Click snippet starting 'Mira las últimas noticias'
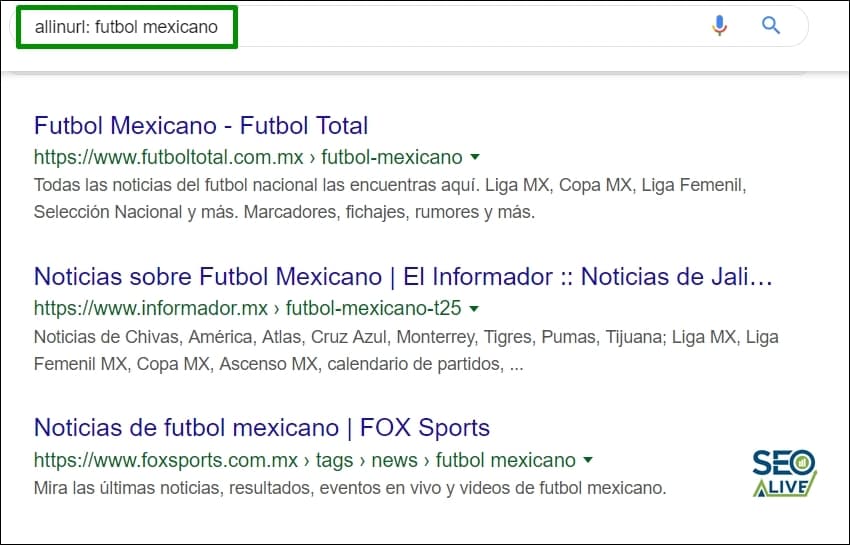The width and height of the screenshot is (850, 545). tap(350, 488)
